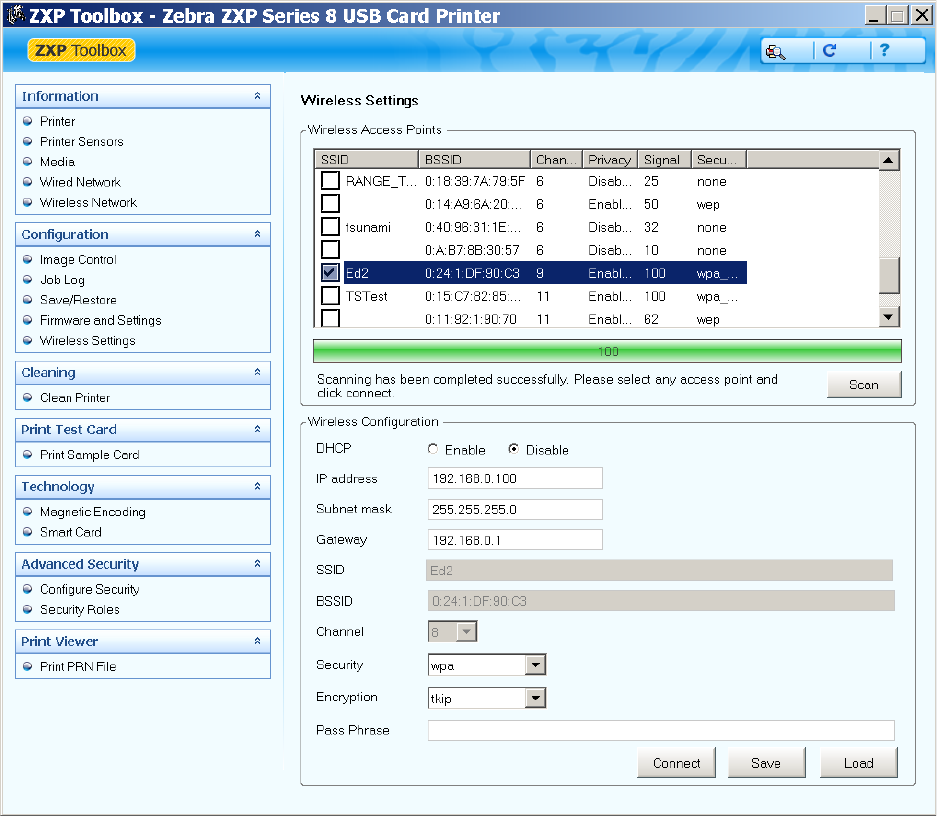Collapse the Print Test Card panel
The width and height of the screenshot is (937, 816).
258,430
